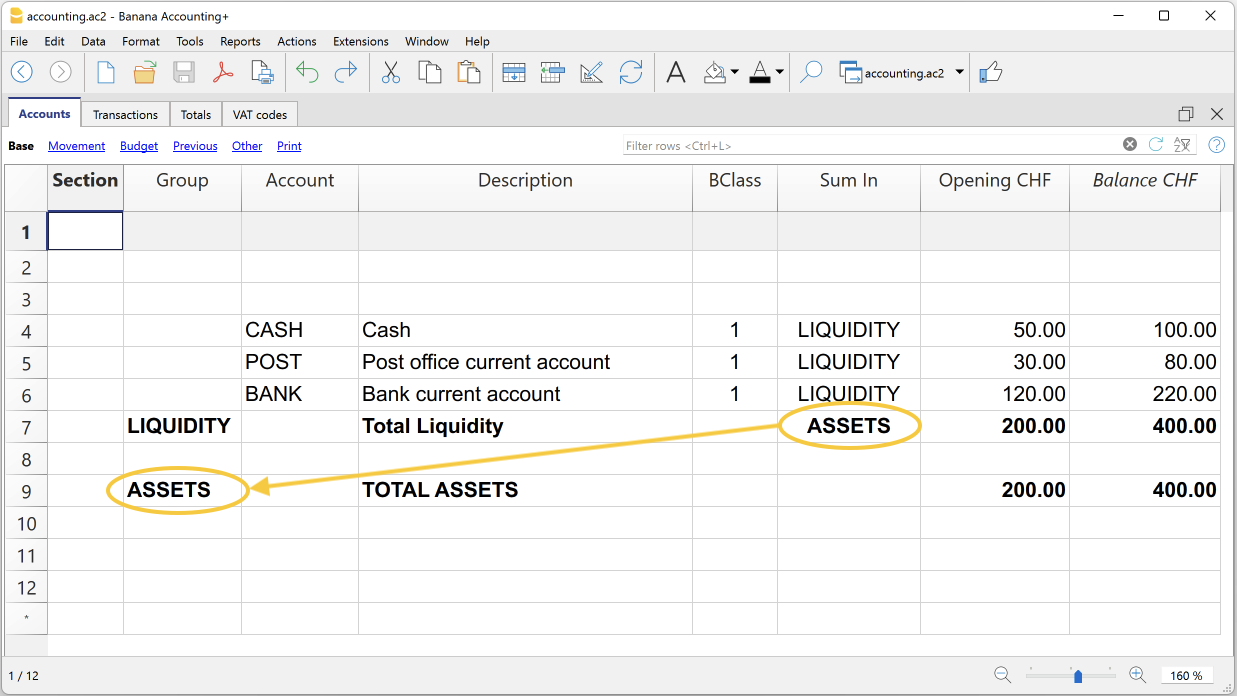Click the copy icon in toolbar

tap(430, 72)
